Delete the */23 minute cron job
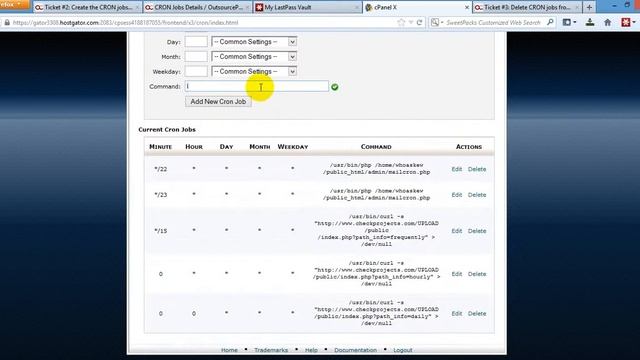The image size is (640, 360). (477, 195)
